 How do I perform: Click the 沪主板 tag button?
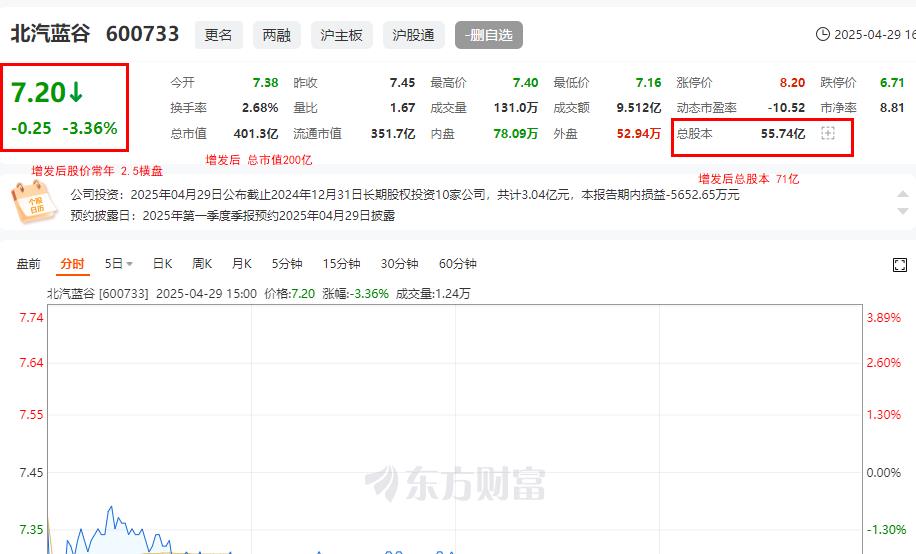[342, 35]
